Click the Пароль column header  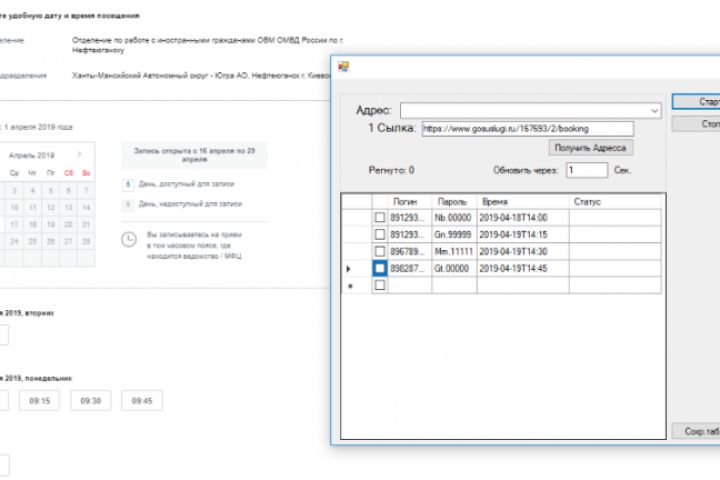(455, 202)
